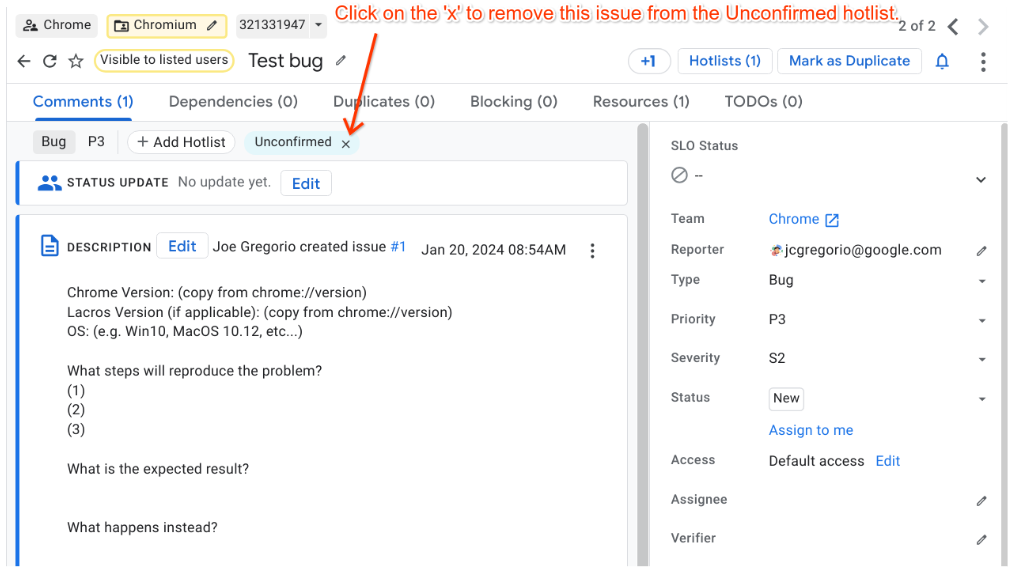Viewport: 1013px width, 572px height.
Task: Click the back arrow icon
Action: pos(24,61)
